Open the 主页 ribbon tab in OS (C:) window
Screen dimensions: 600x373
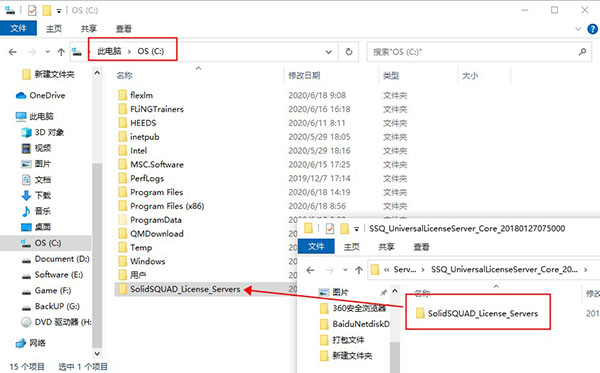click(54, 29)
